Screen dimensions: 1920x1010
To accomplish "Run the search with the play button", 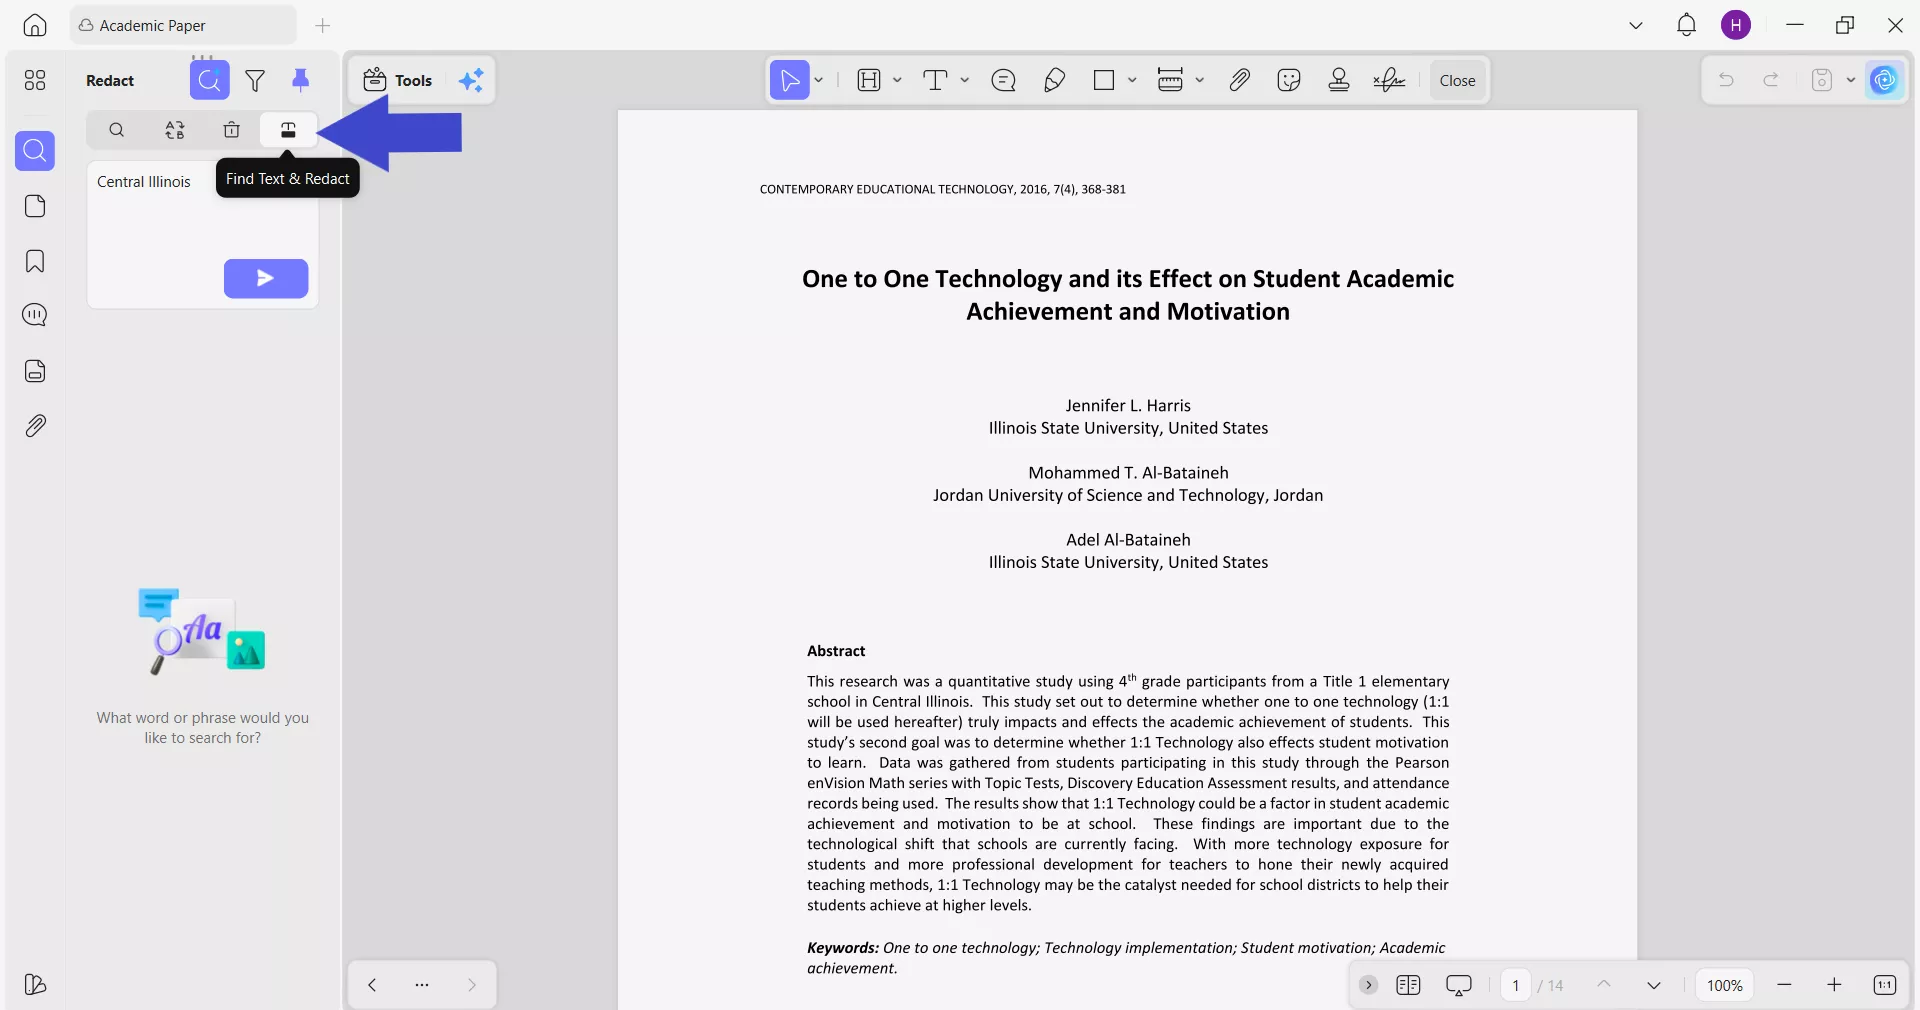I will [x=266, y=278].
